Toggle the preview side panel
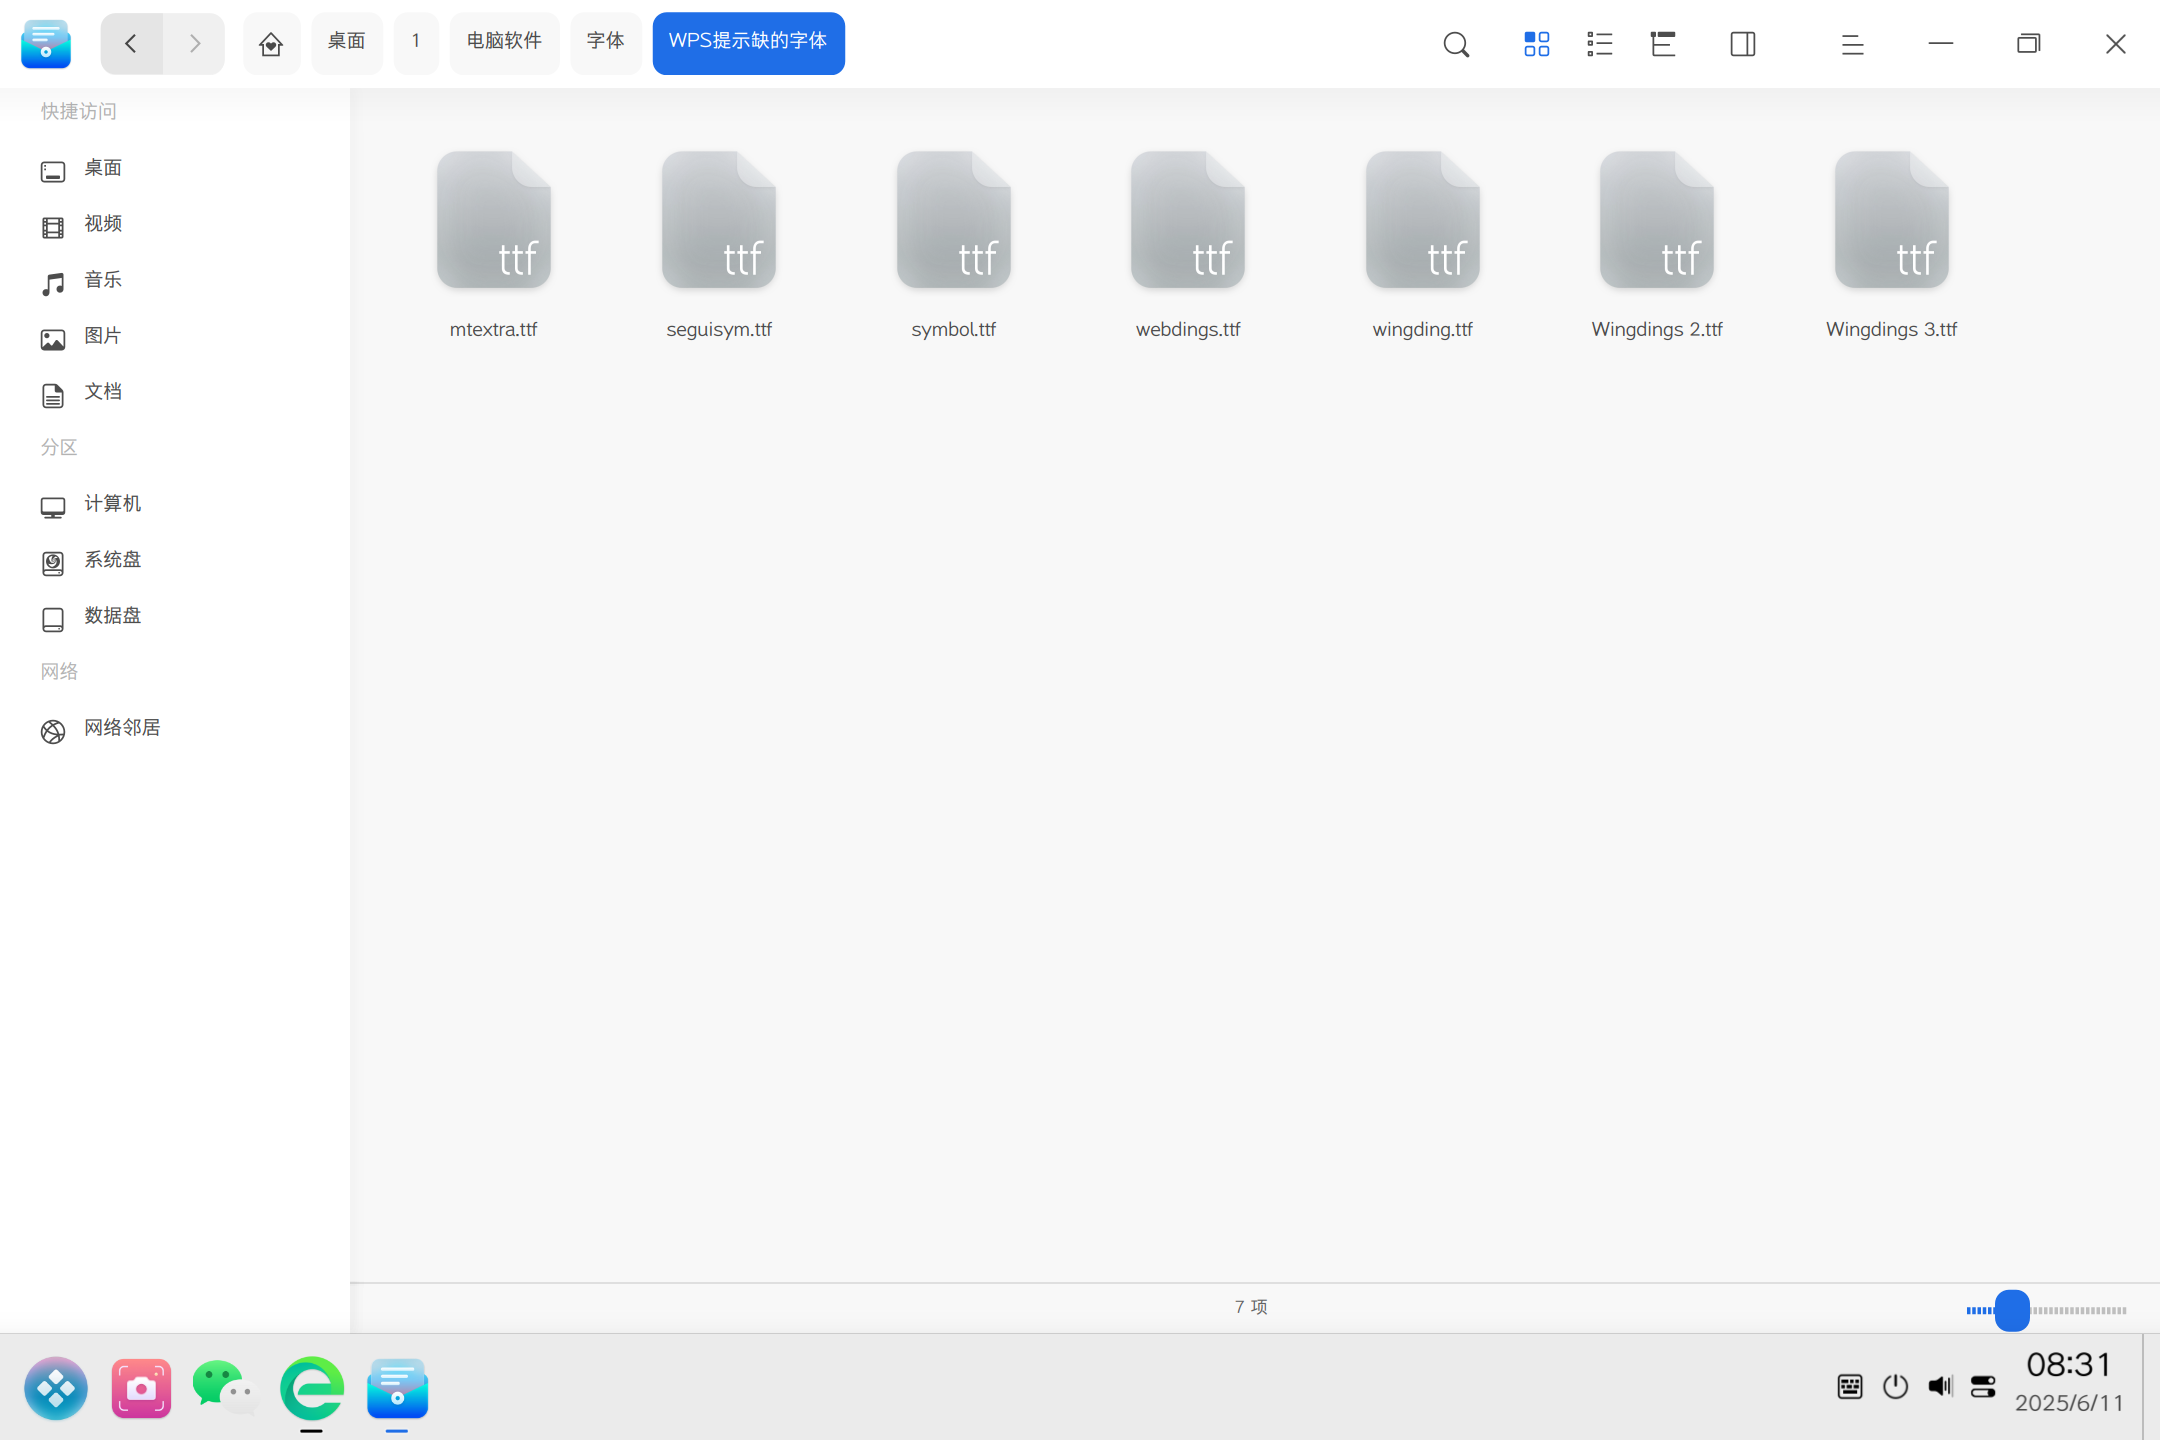Screen dimensions: 2160x1440 click(1743, 44)
